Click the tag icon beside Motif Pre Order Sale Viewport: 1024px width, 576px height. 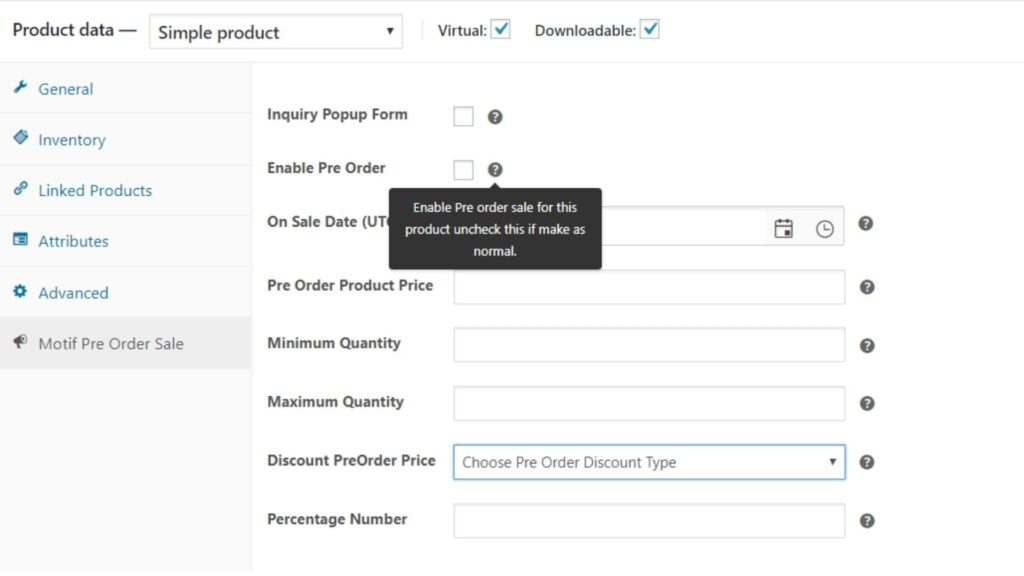point(20,343)
